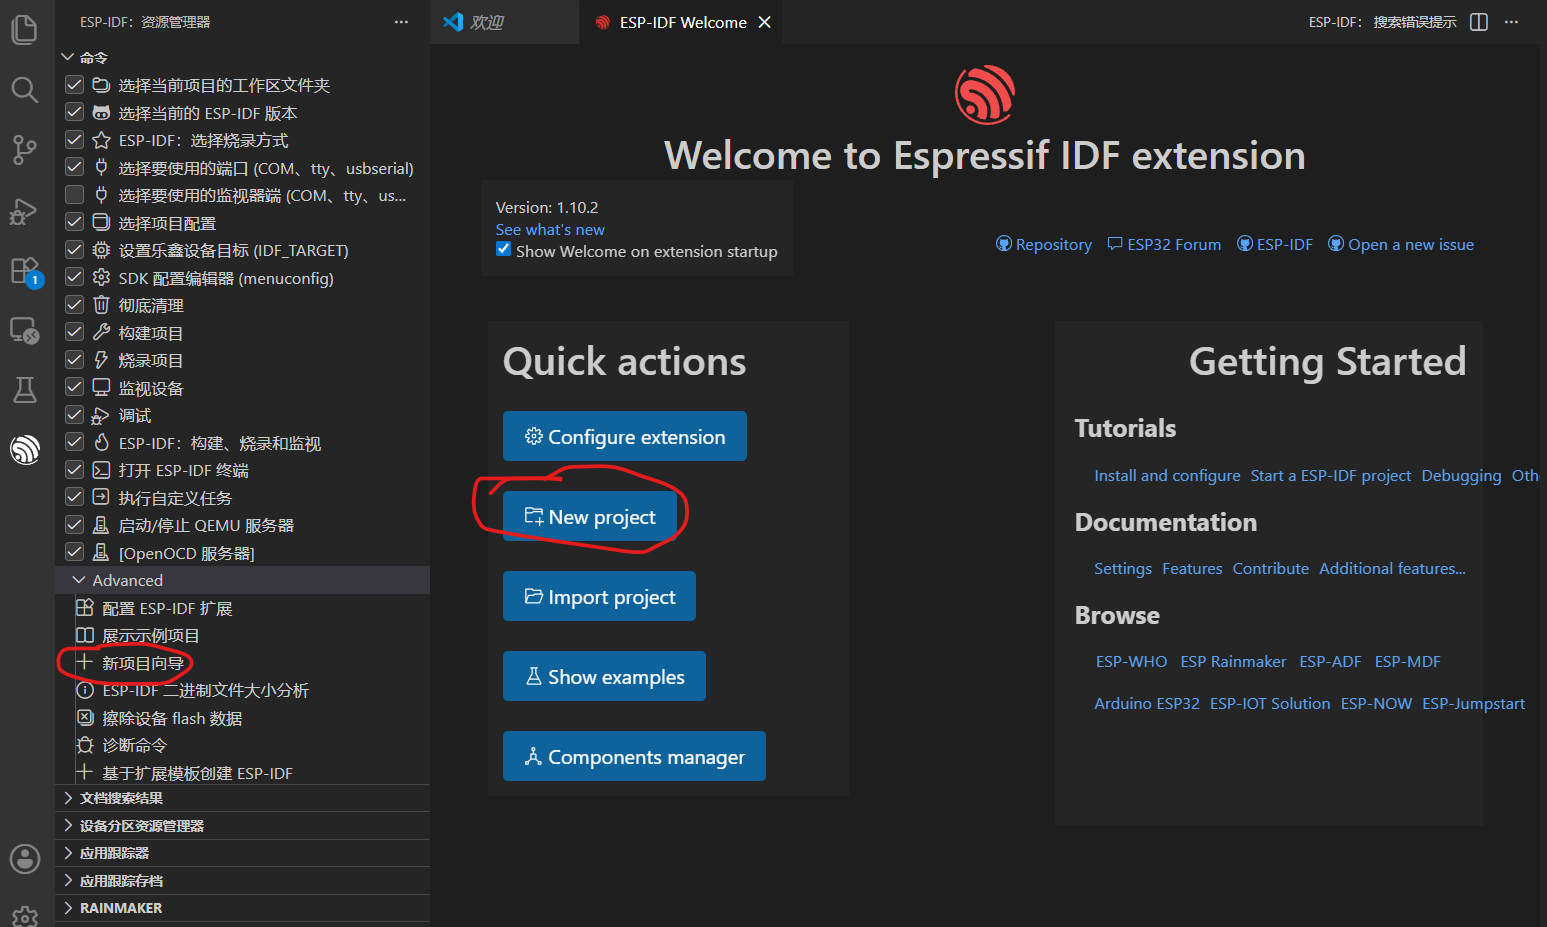Image resolution: width=1547 pixels, height=927 pixels.
Task: Check the 选择要使用的监视器端 checkbox
Action: [74, 195]
